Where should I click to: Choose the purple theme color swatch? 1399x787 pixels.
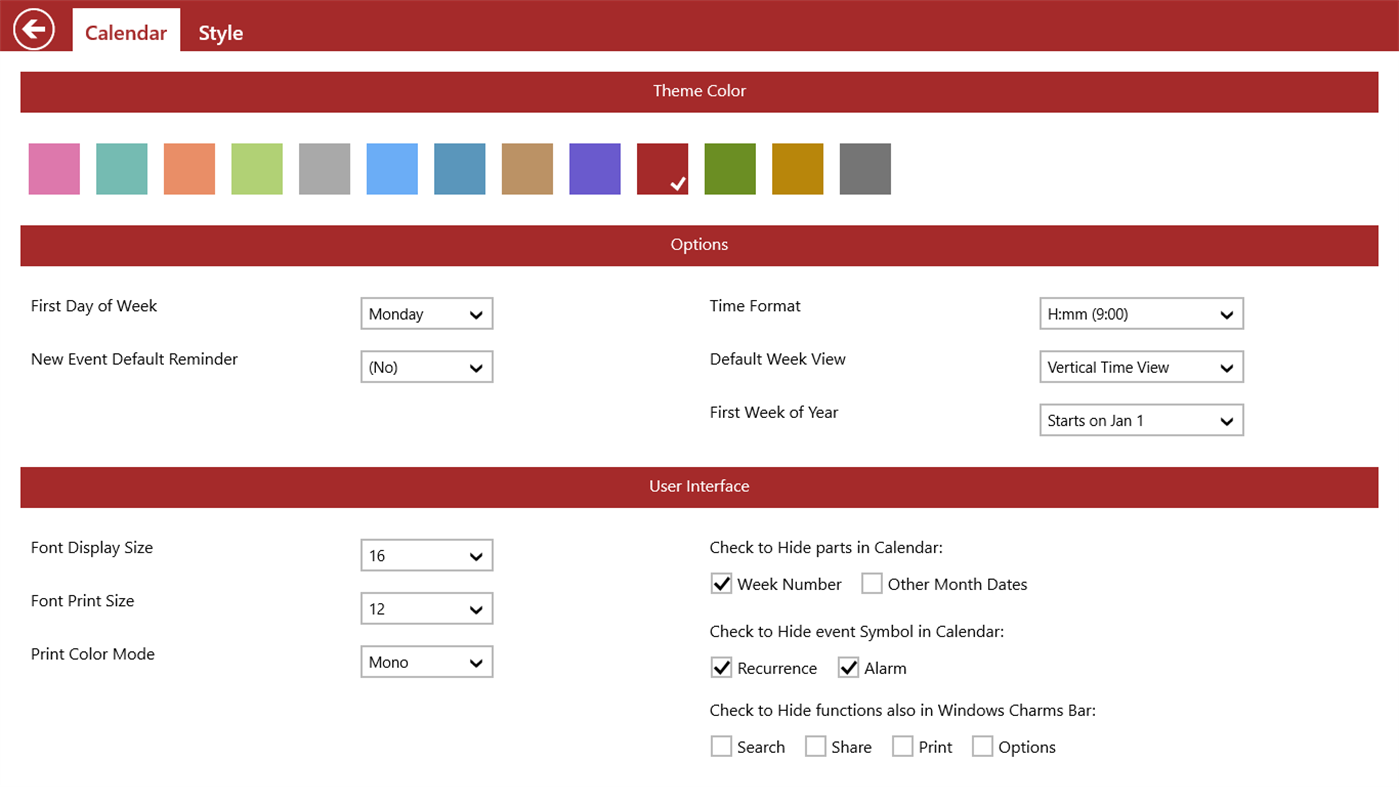pos(595,169)
